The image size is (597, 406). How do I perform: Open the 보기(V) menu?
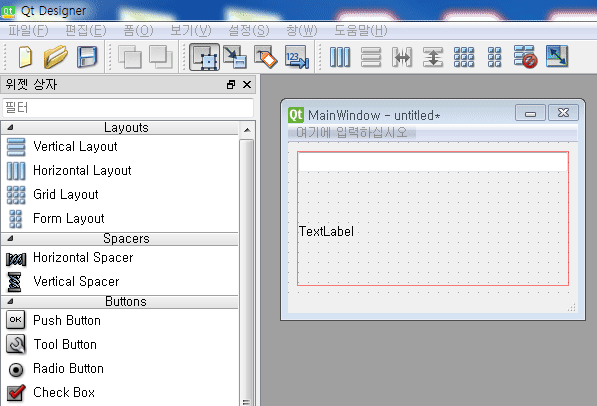[190, 30]
